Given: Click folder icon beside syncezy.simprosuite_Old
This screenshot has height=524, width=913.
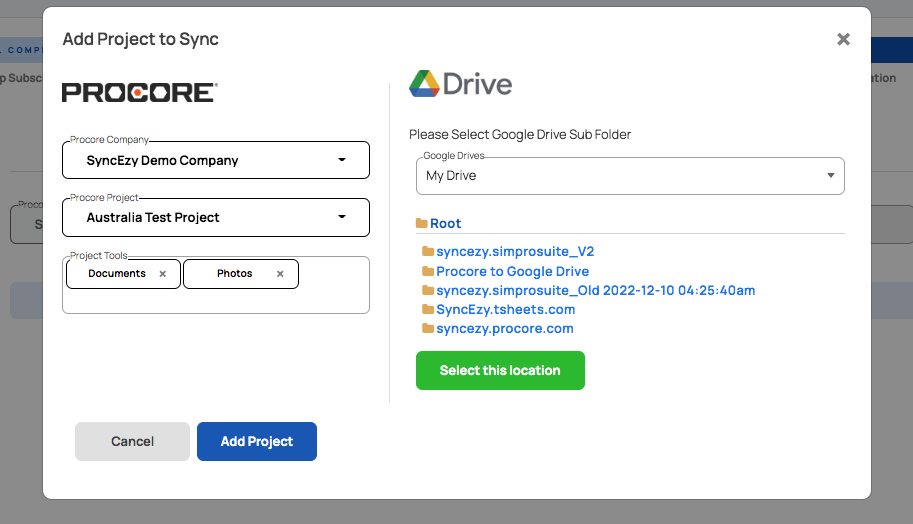Looking at the screenshot, I should pos(428,289).
